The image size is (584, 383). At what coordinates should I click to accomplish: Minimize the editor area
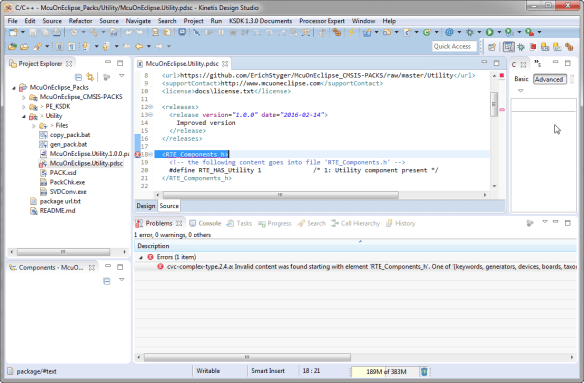point(484,62)
